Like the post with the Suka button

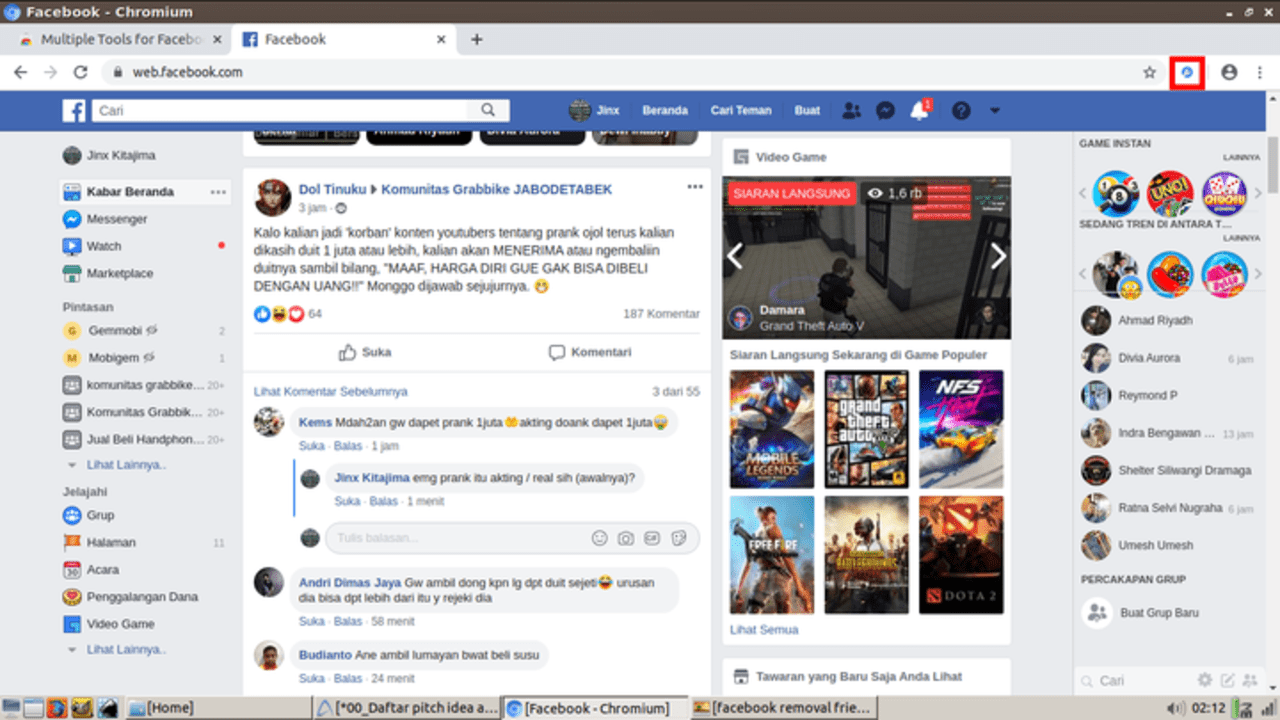tap(365, 352)
